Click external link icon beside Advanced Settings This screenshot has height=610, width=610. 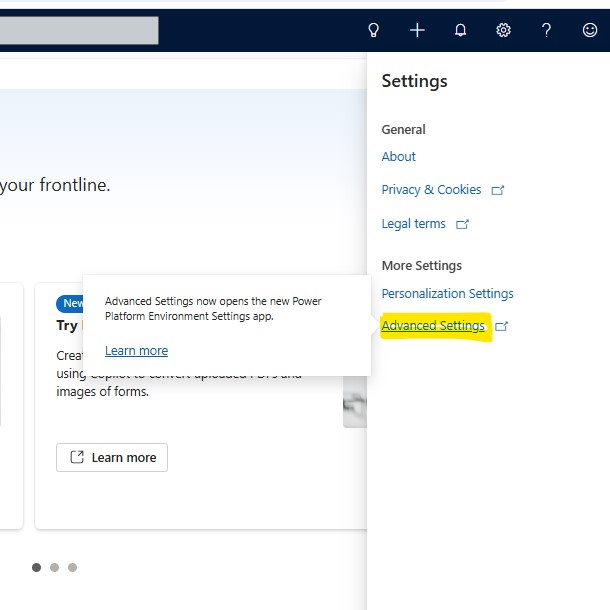501,326
